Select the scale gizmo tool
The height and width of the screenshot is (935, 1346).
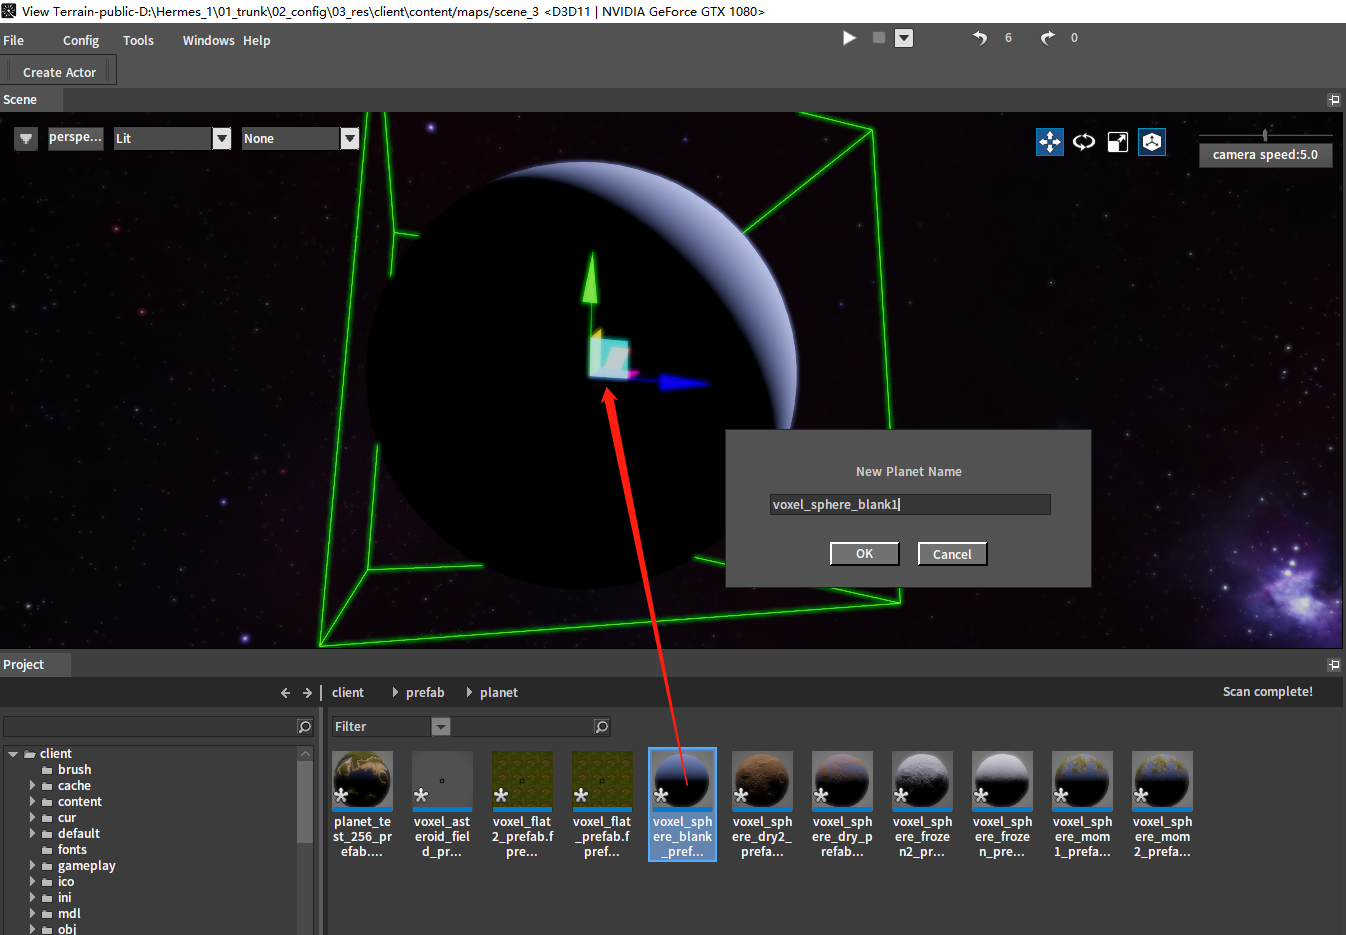[1118, 142]
